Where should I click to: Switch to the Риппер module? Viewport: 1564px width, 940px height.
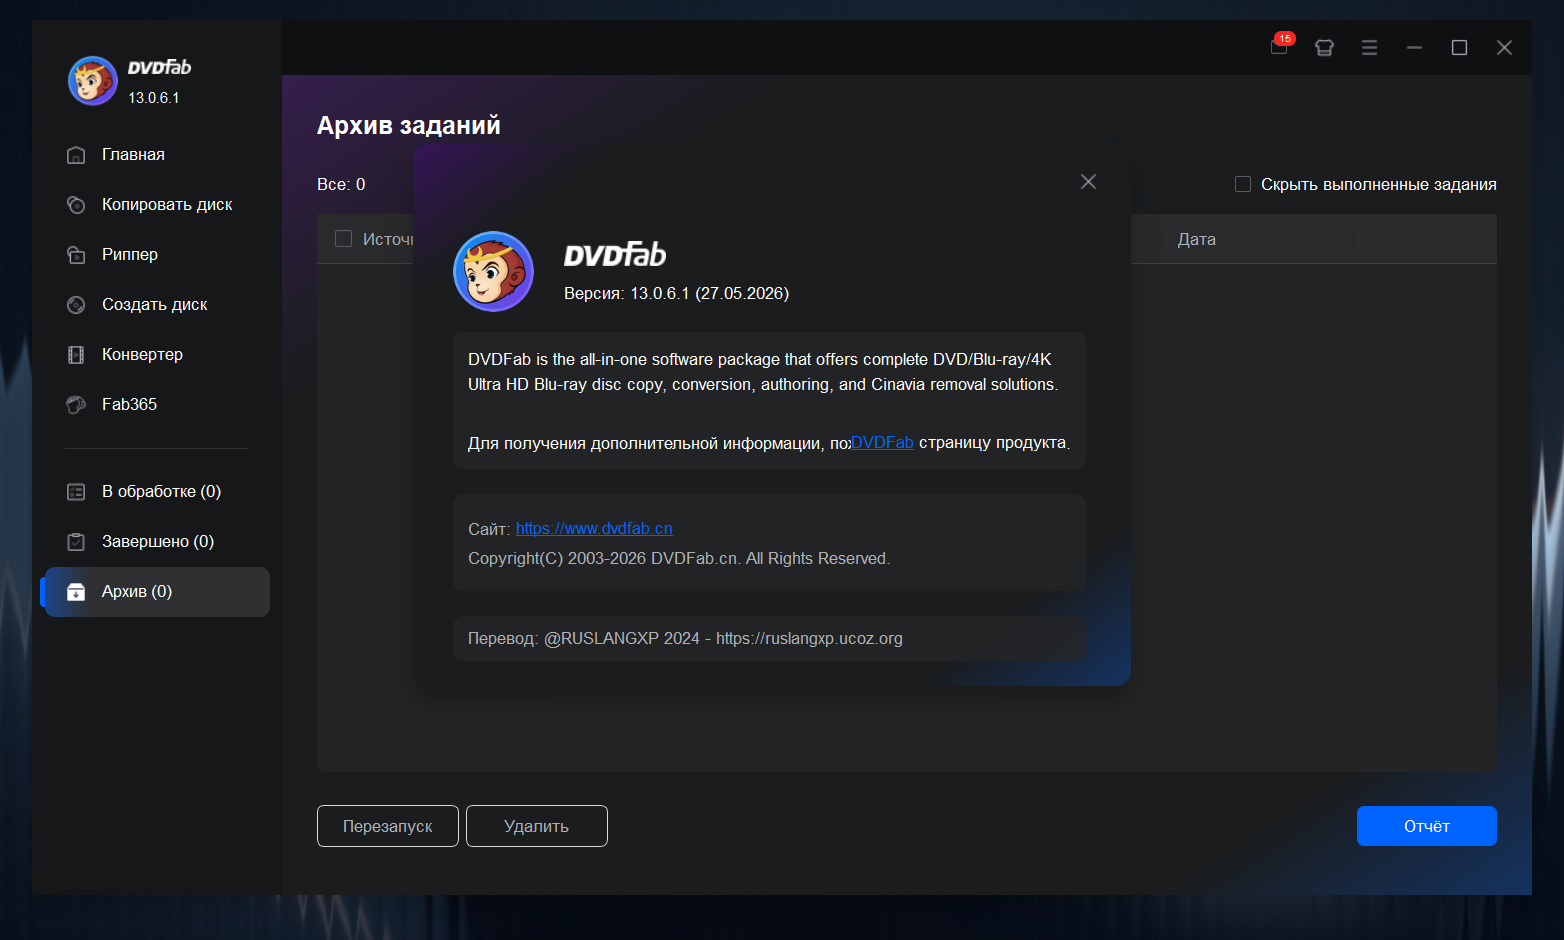[130, 255]
